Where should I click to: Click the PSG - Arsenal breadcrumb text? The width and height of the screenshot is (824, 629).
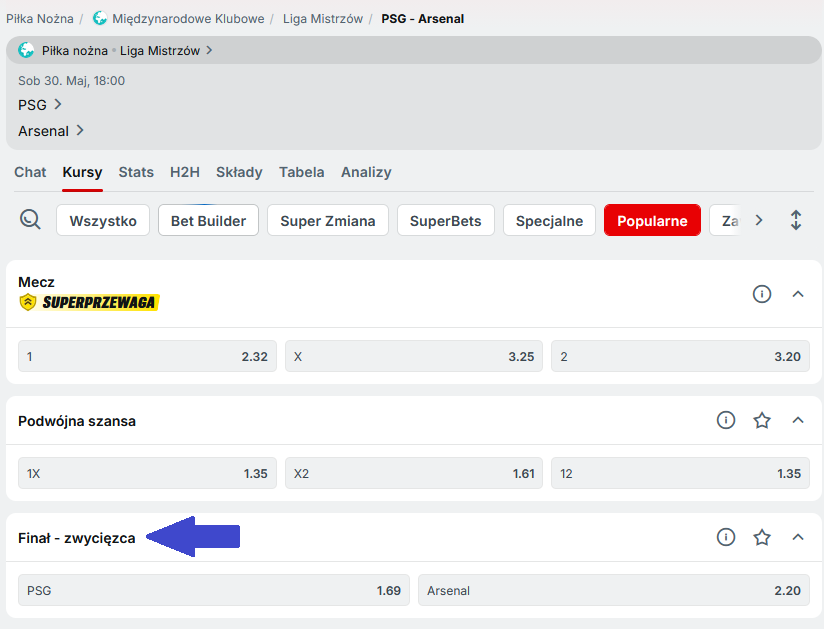[423, 18]
